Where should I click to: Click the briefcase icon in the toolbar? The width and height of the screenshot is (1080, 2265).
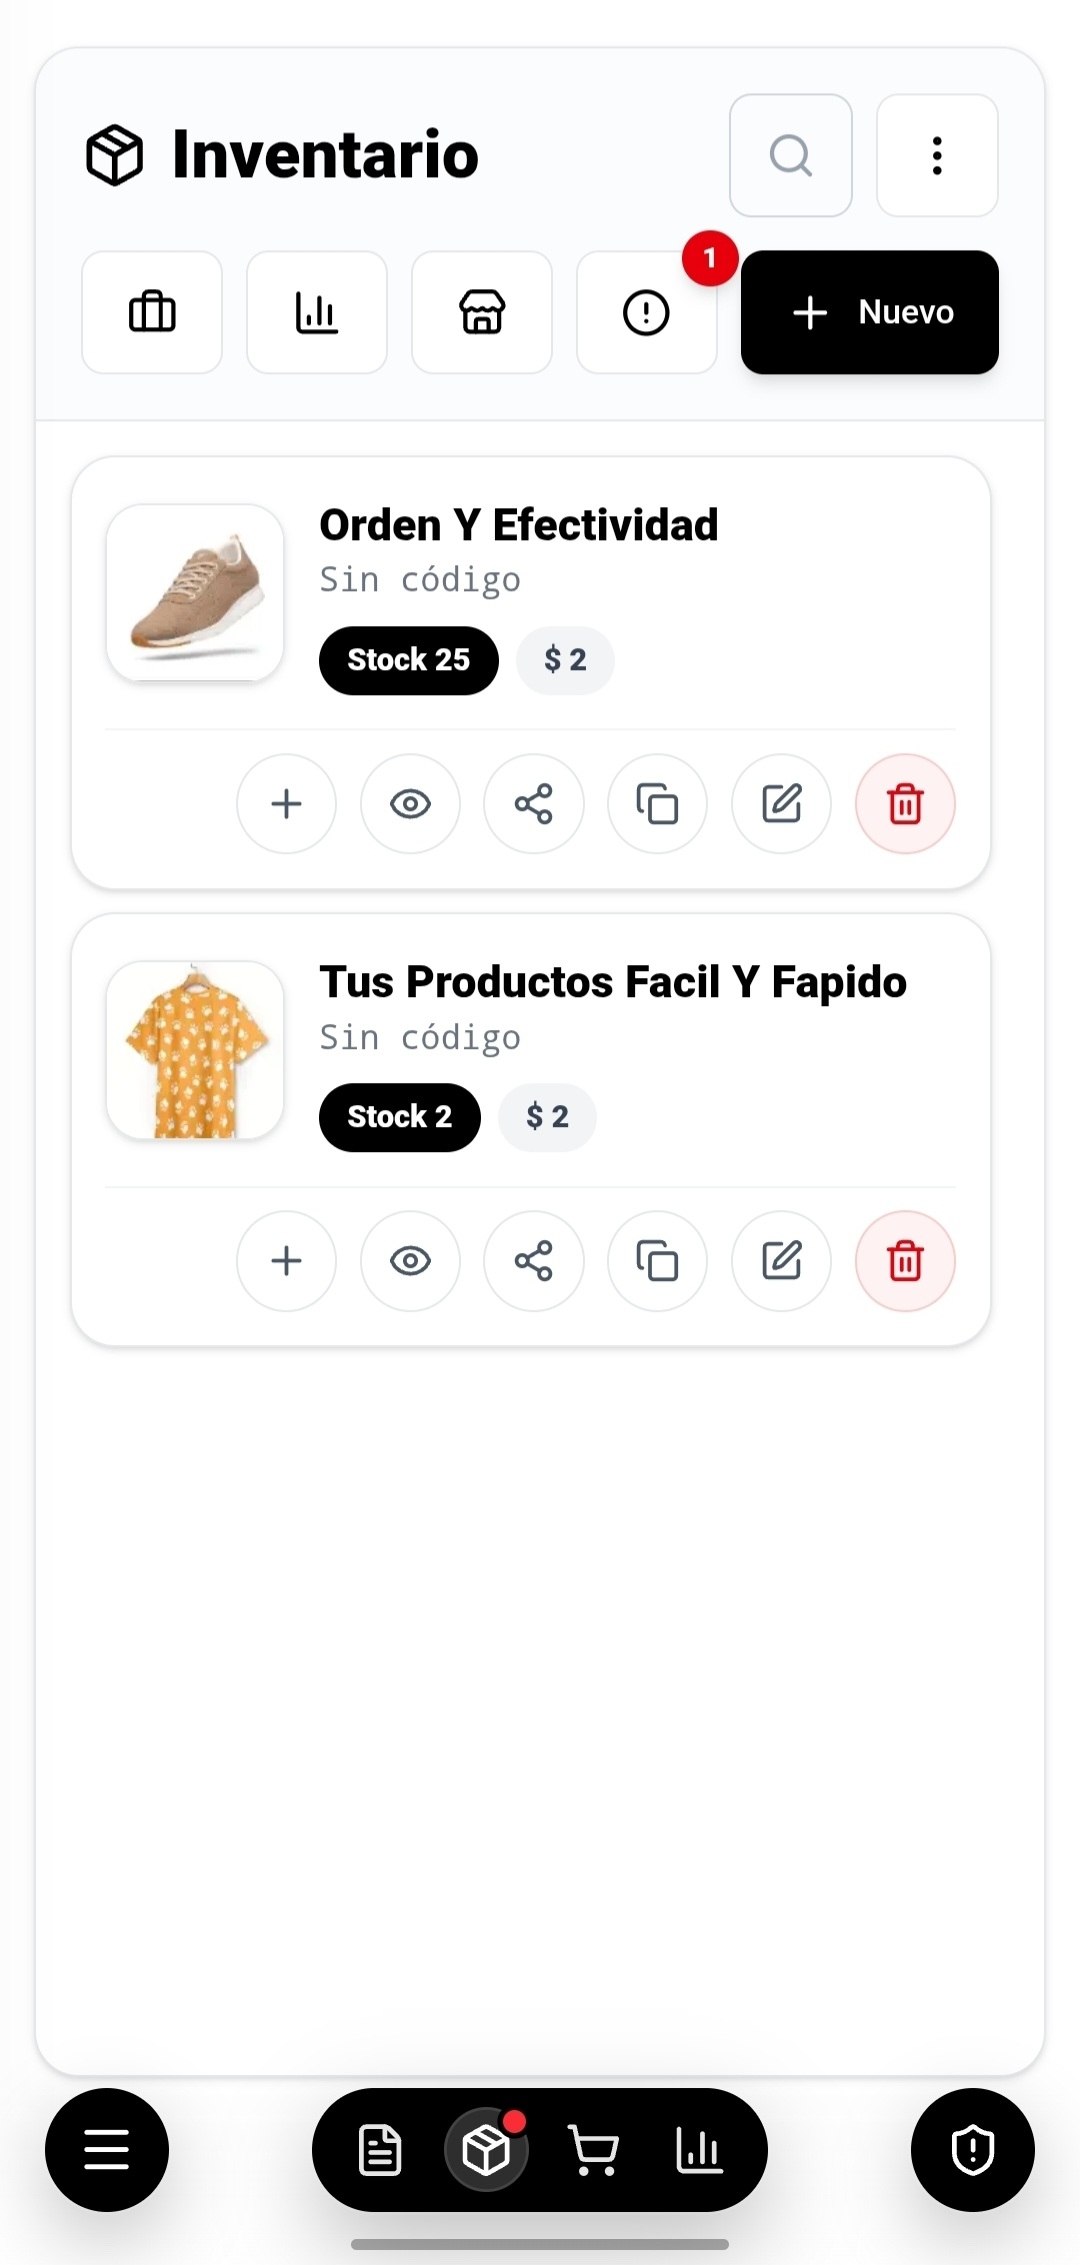[x=152, y=312]
